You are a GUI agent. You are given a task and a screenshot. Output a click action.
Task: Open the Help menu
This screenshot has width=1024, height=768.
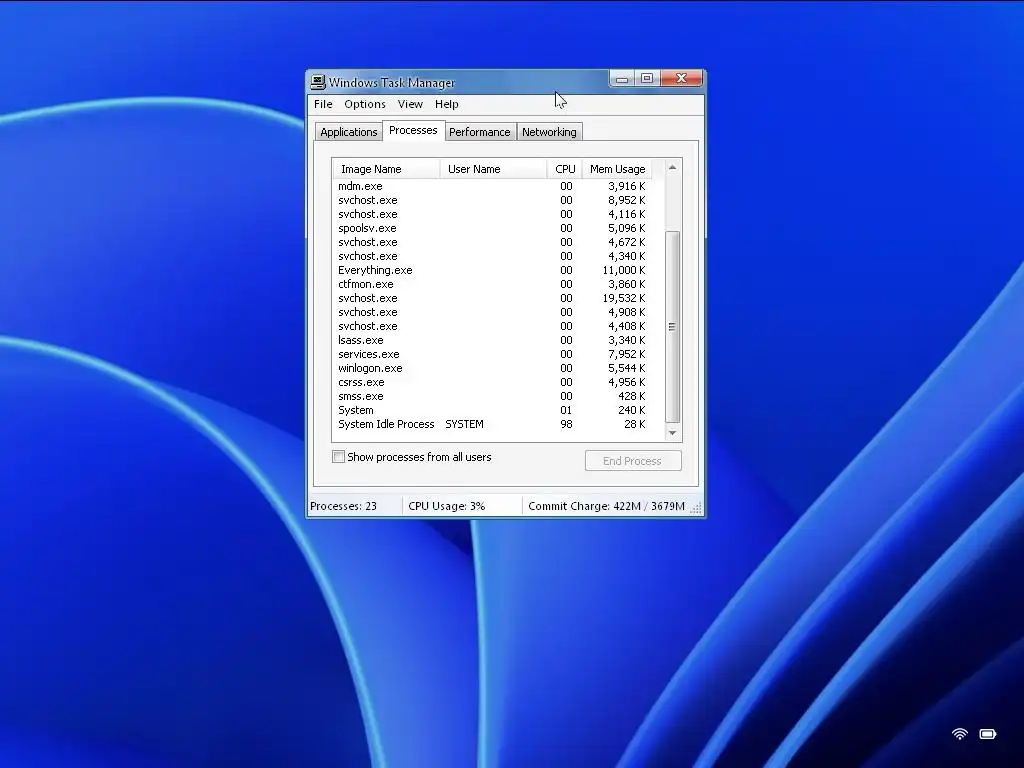point(447,104)
